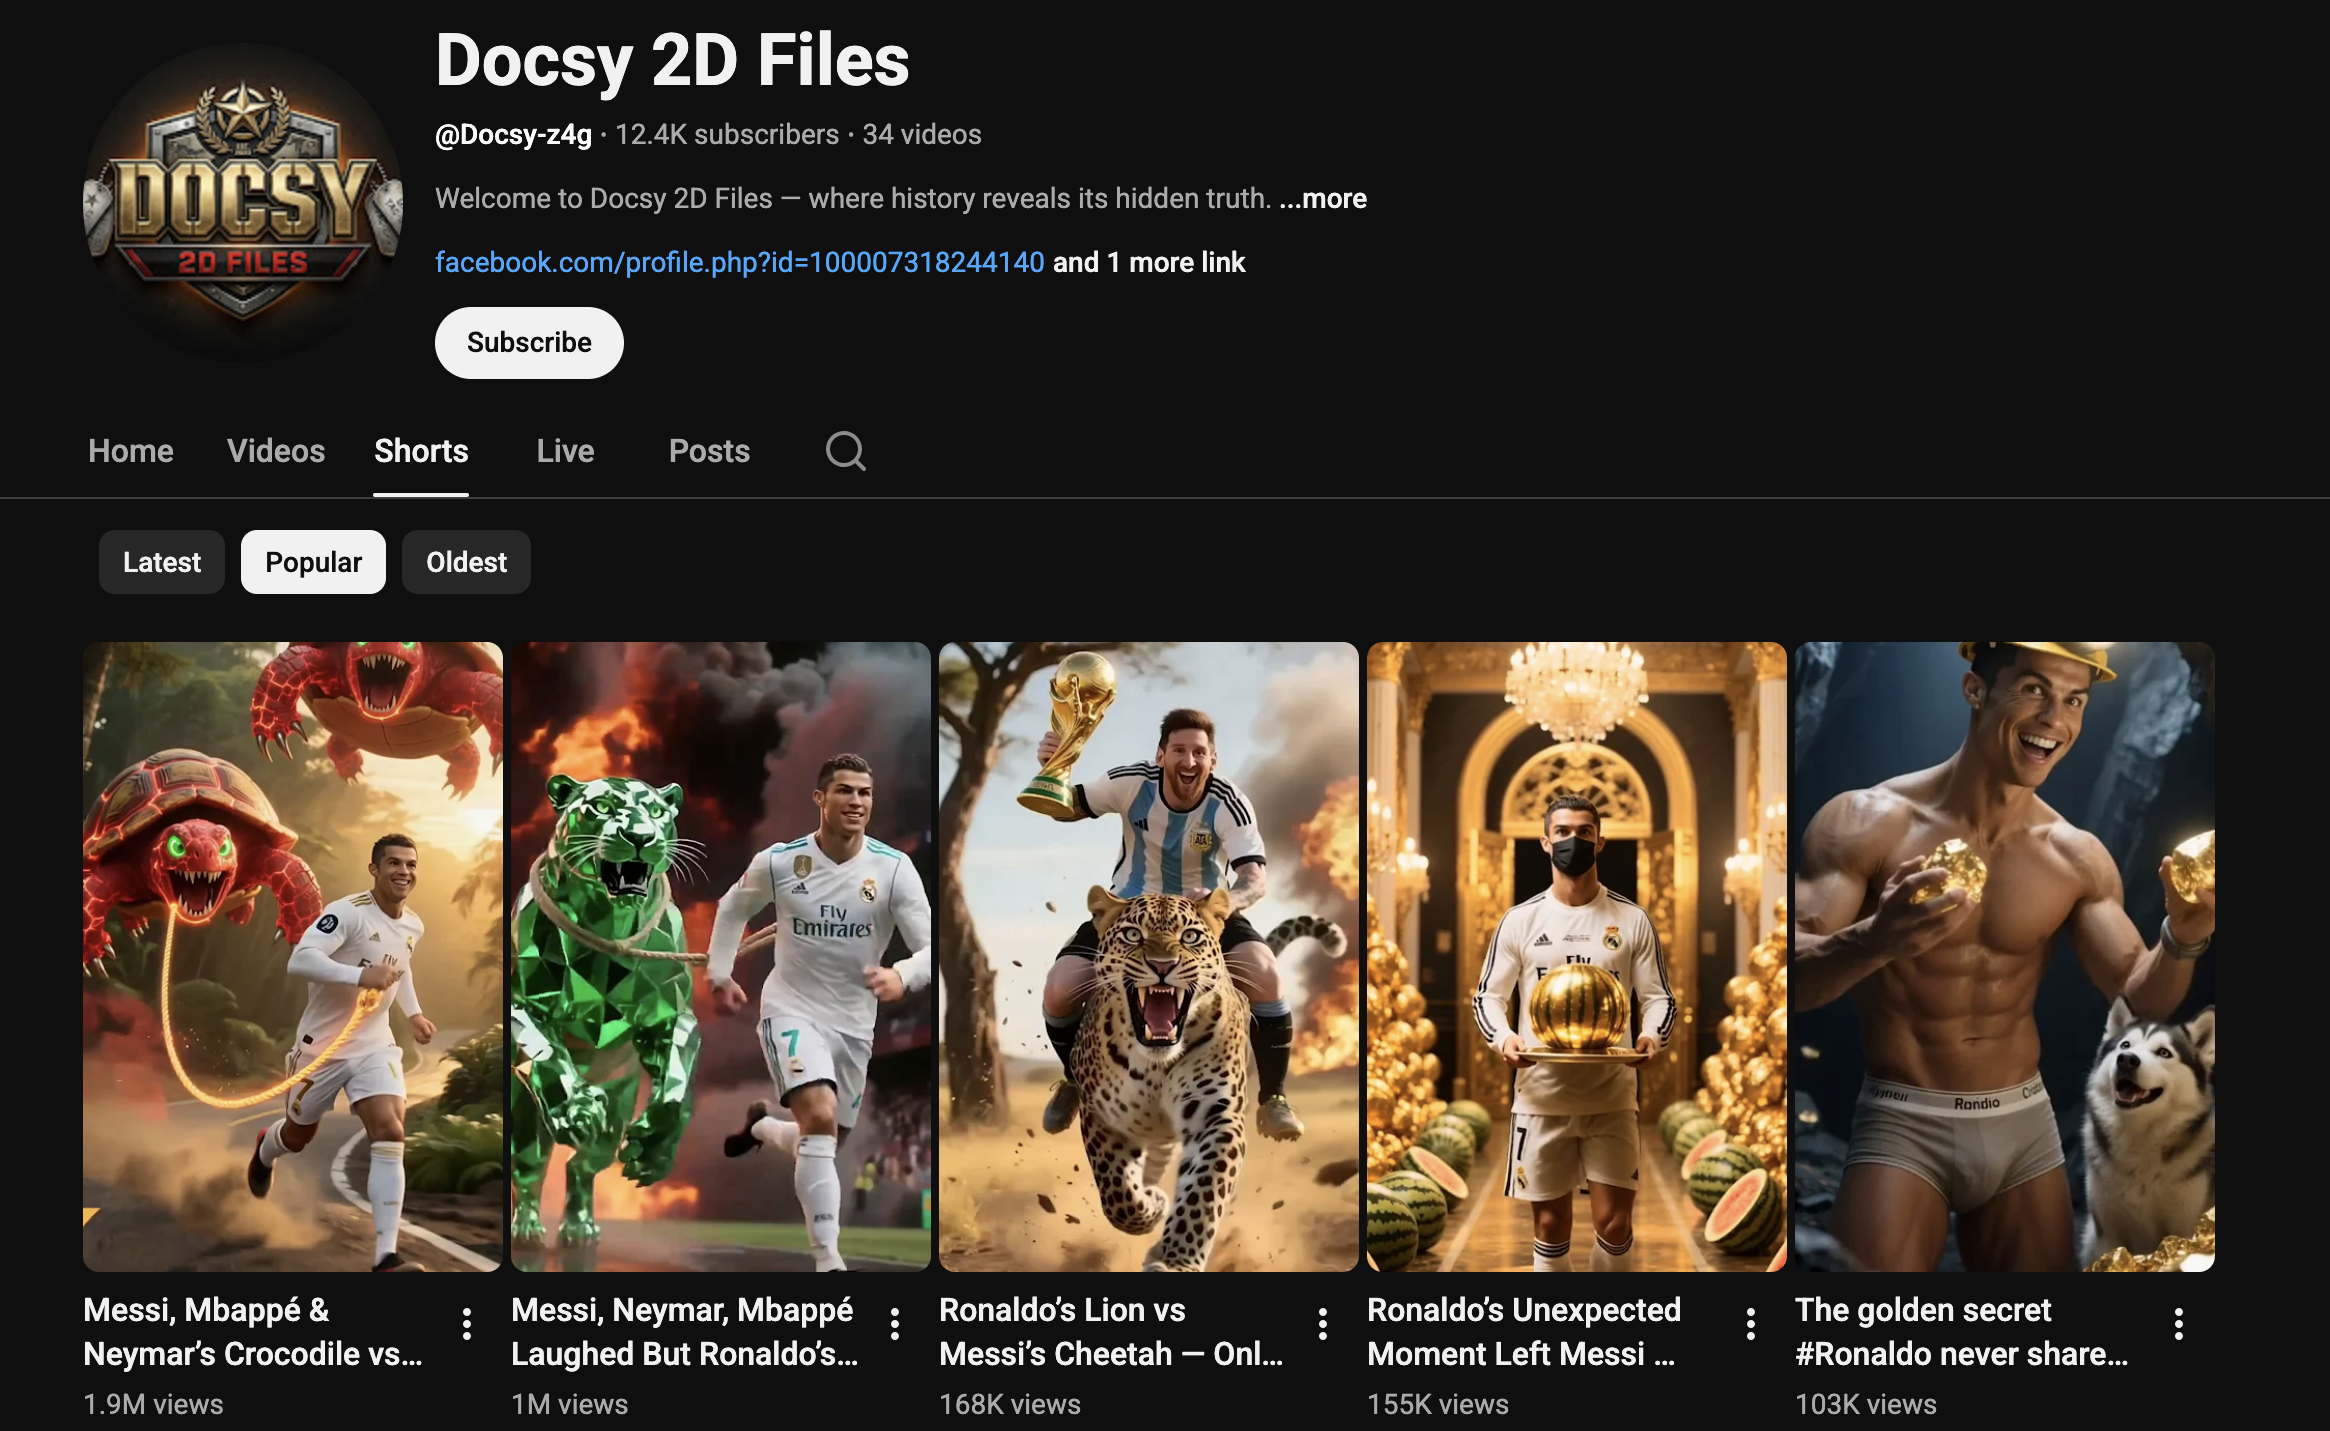
Task: Switch to the Videos tab
Action: (x=276, y=451)
